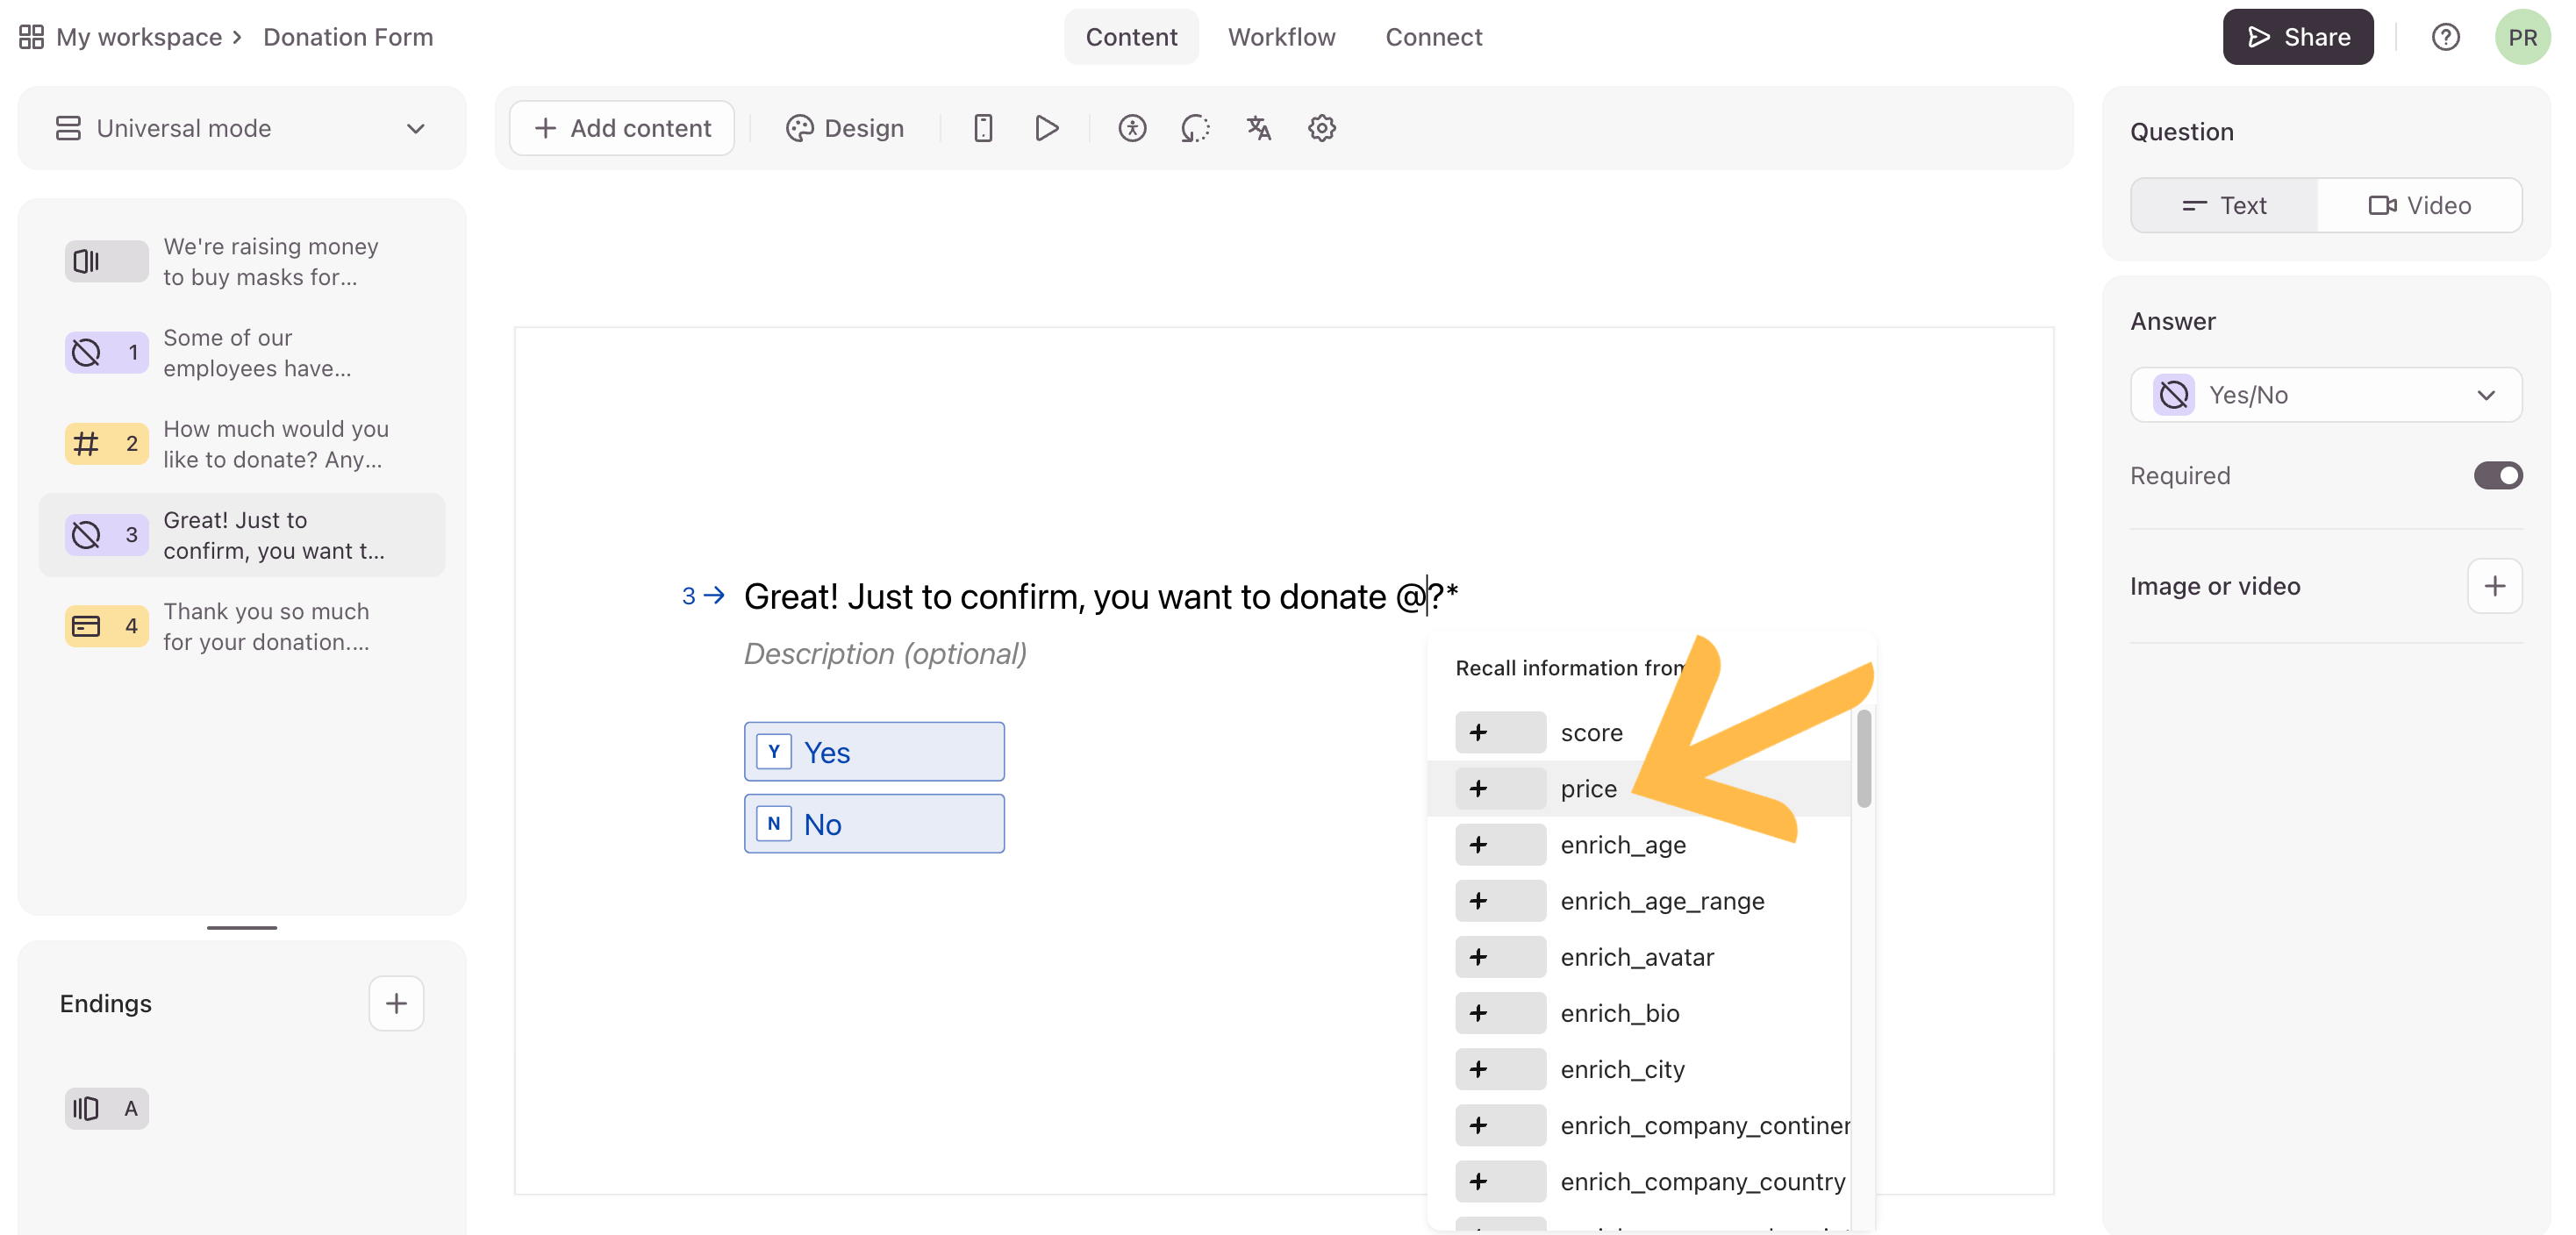Screen dimensions: 2576x1235
Task: Open the form settings gear icon
Action: 1322,128
